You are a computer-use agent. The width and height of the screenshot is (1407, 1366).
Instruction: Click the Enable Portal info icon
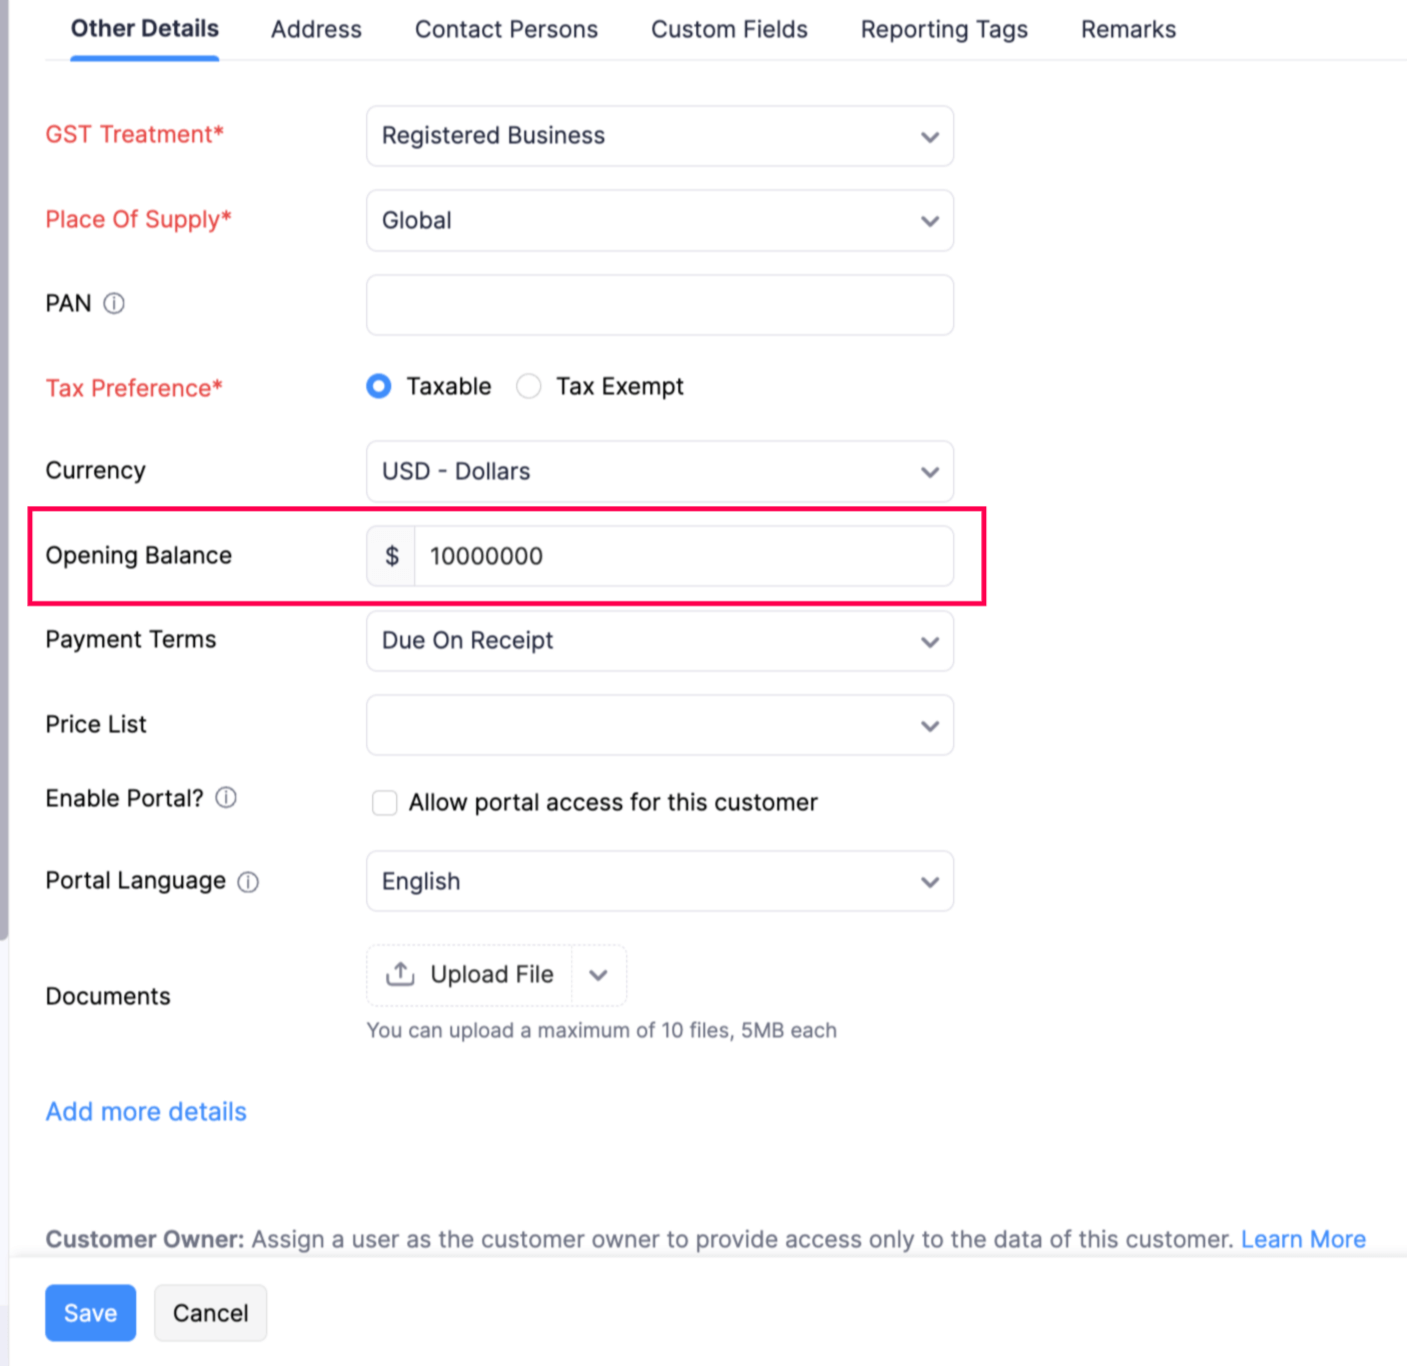(x=227, y=798)
